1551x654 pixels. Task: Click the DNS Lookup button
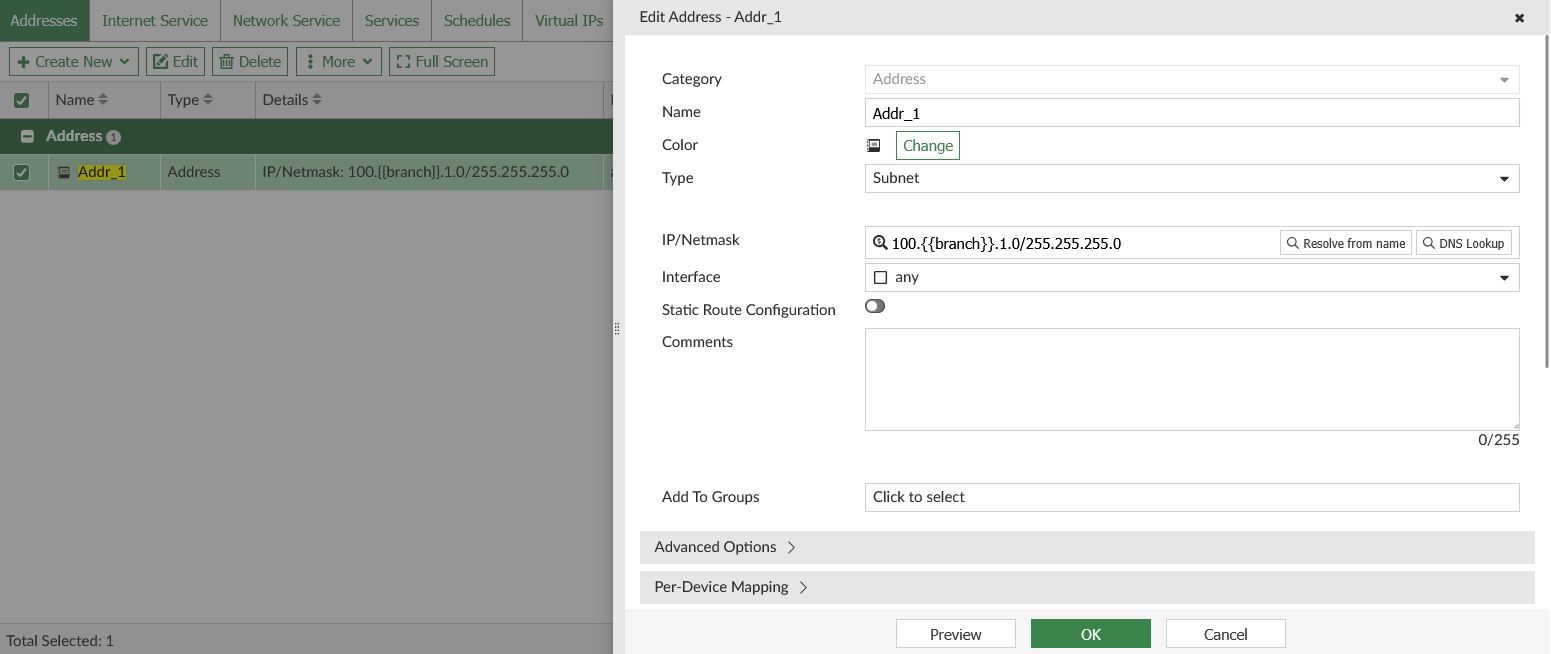[1463, 243]
